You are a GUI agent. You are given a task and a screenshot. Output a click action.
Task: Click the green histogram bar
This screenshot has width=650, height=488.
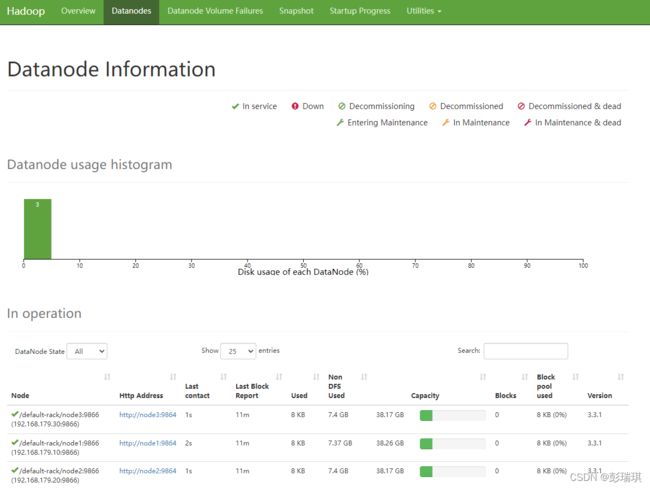click(x=38, y=229)
